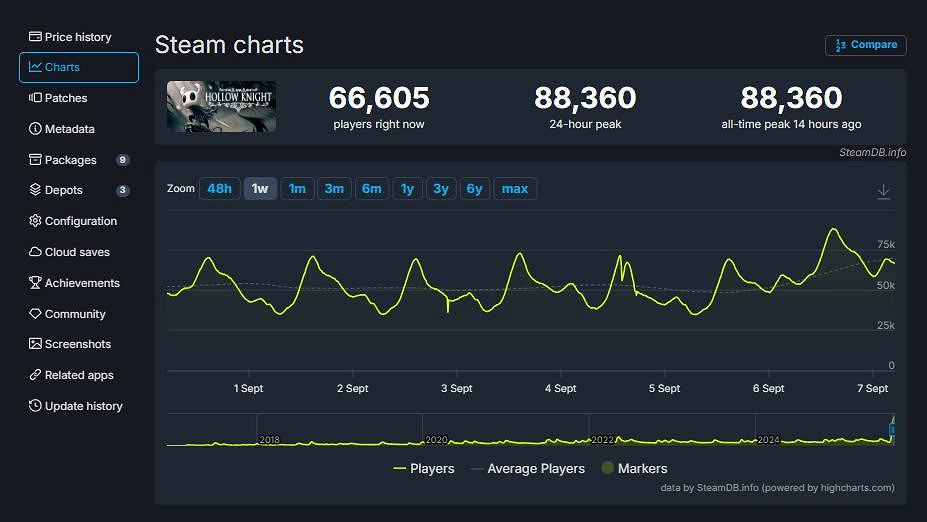Open the Hollow Knight game thumbnail

[x=221, y=107]
